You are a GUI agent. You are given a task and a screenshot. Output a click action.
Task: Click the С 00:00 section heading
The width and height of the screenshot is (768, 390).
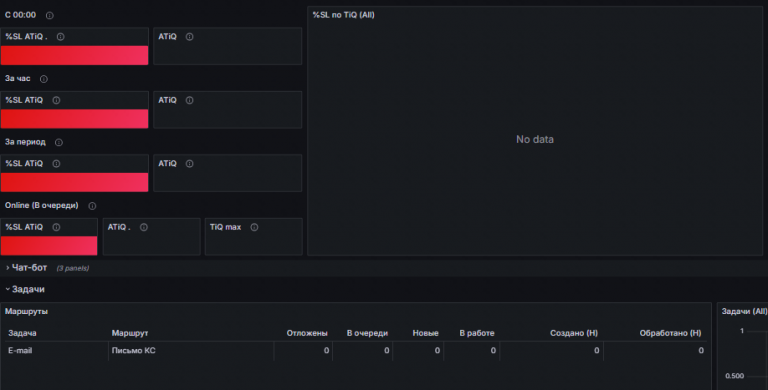coord(21,15)
